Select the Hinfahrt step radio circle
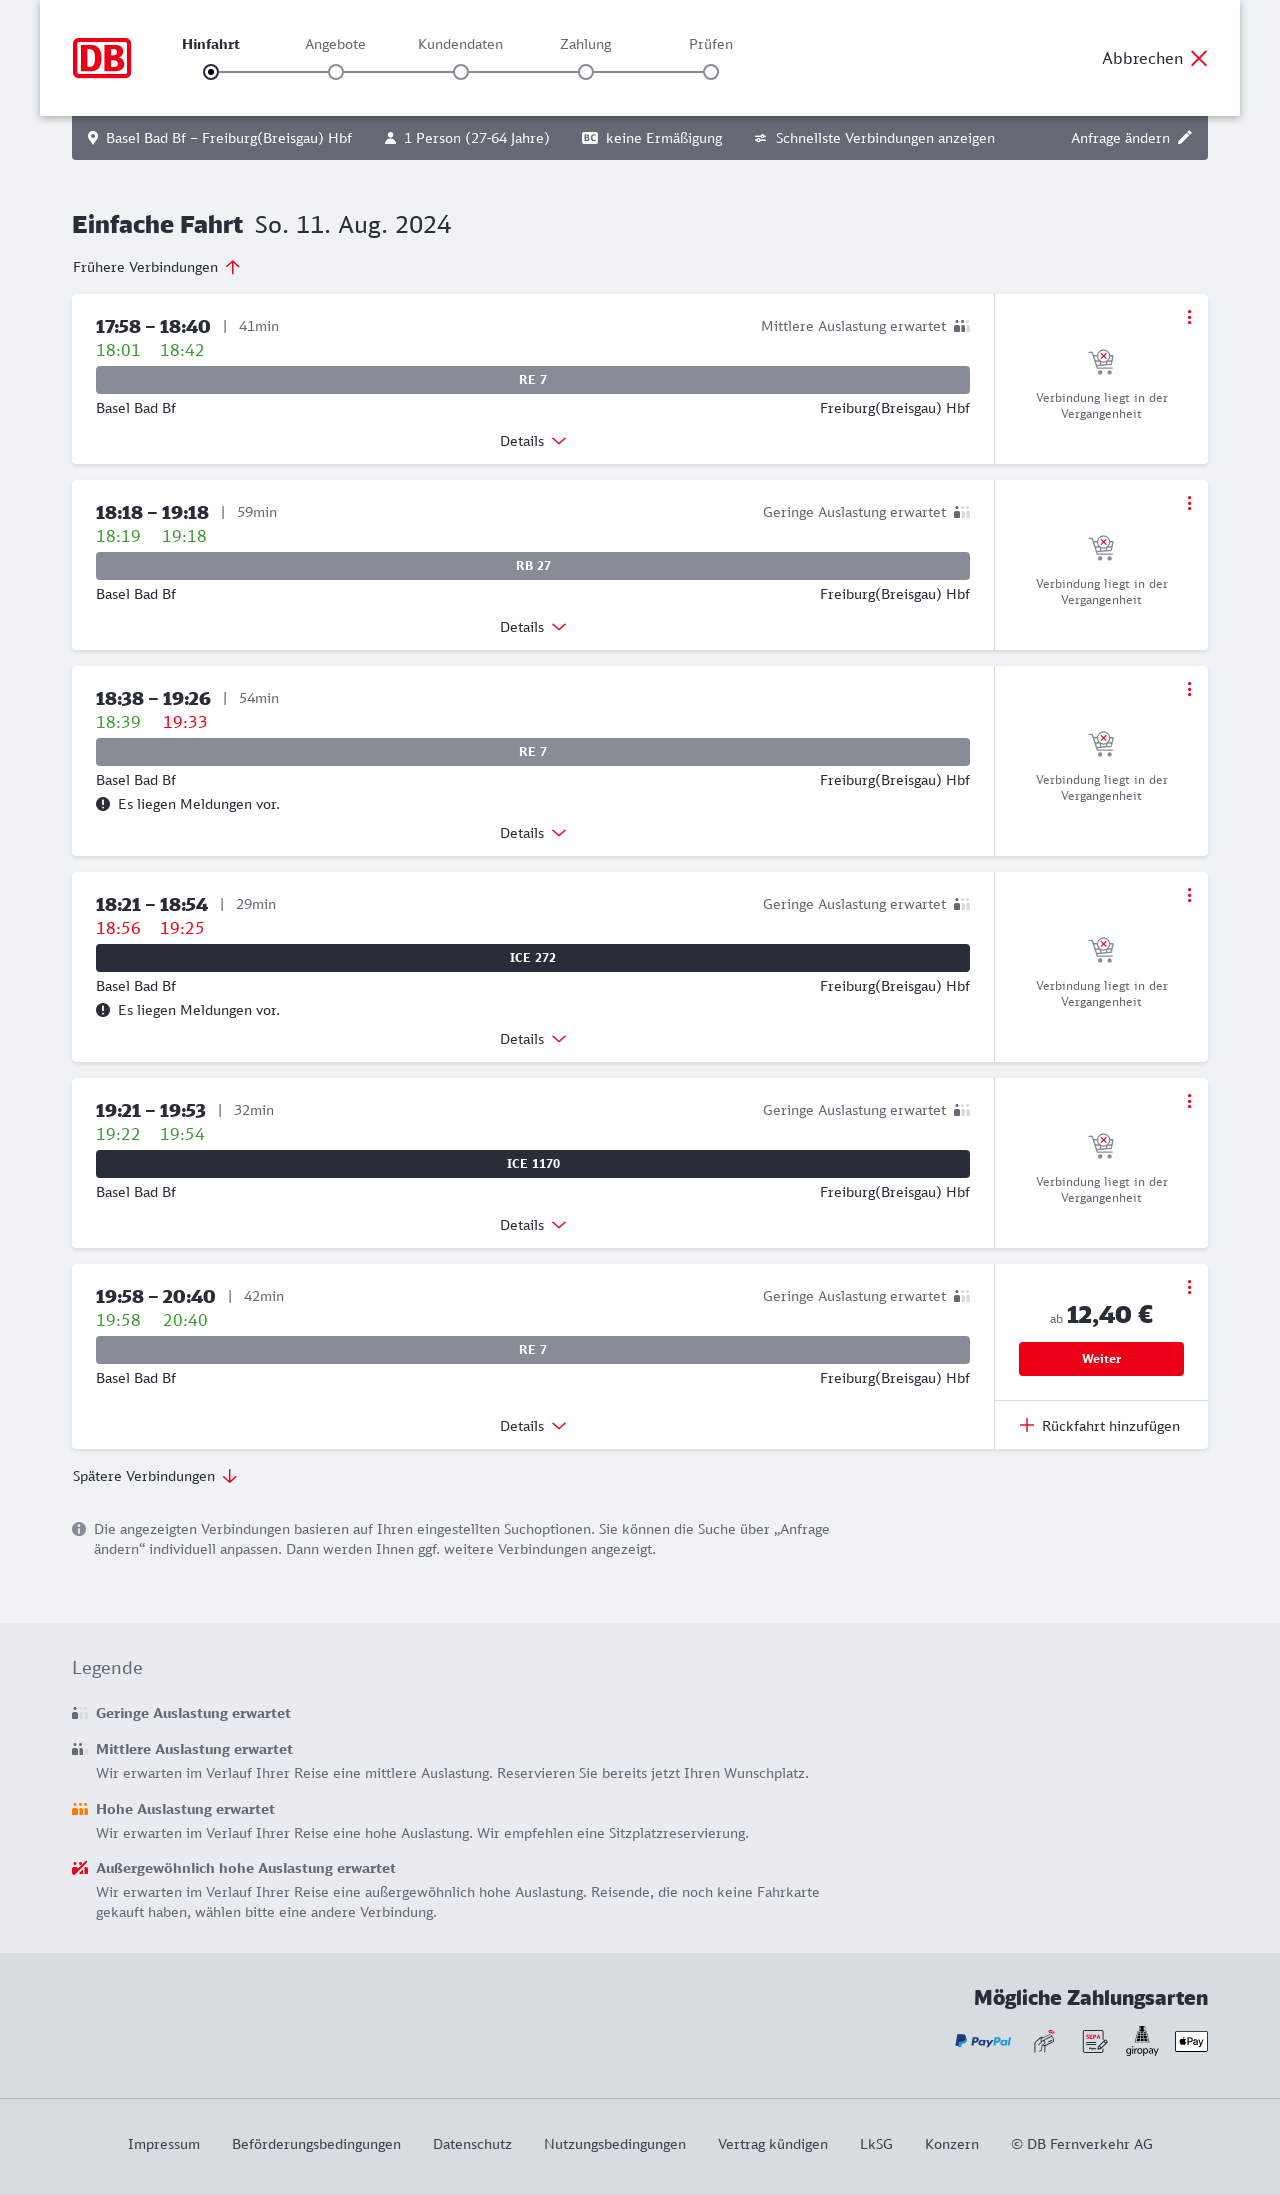The image size is (1280, 2195). pos(211,72)
